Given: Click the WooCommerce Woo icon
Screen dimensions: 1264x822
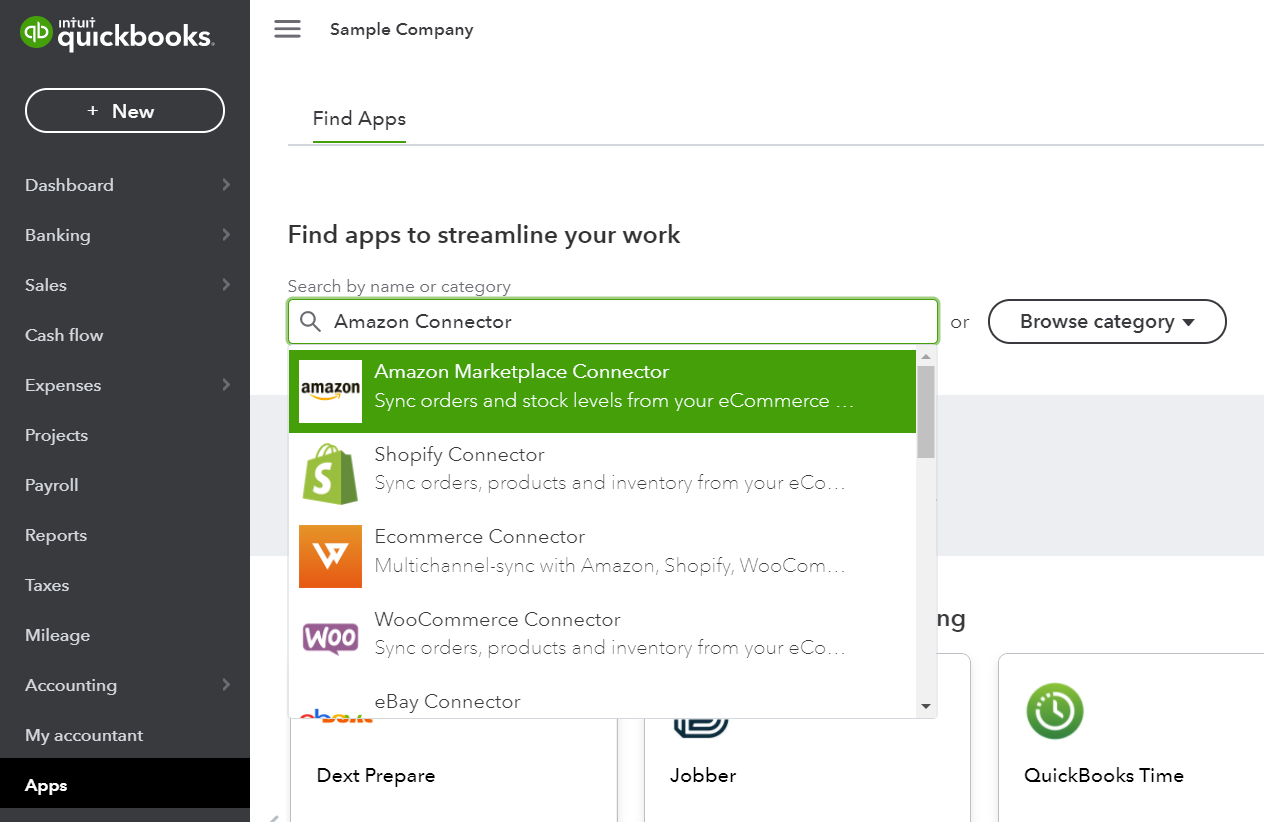Looking at the screenshot, I should click(330, 637).
